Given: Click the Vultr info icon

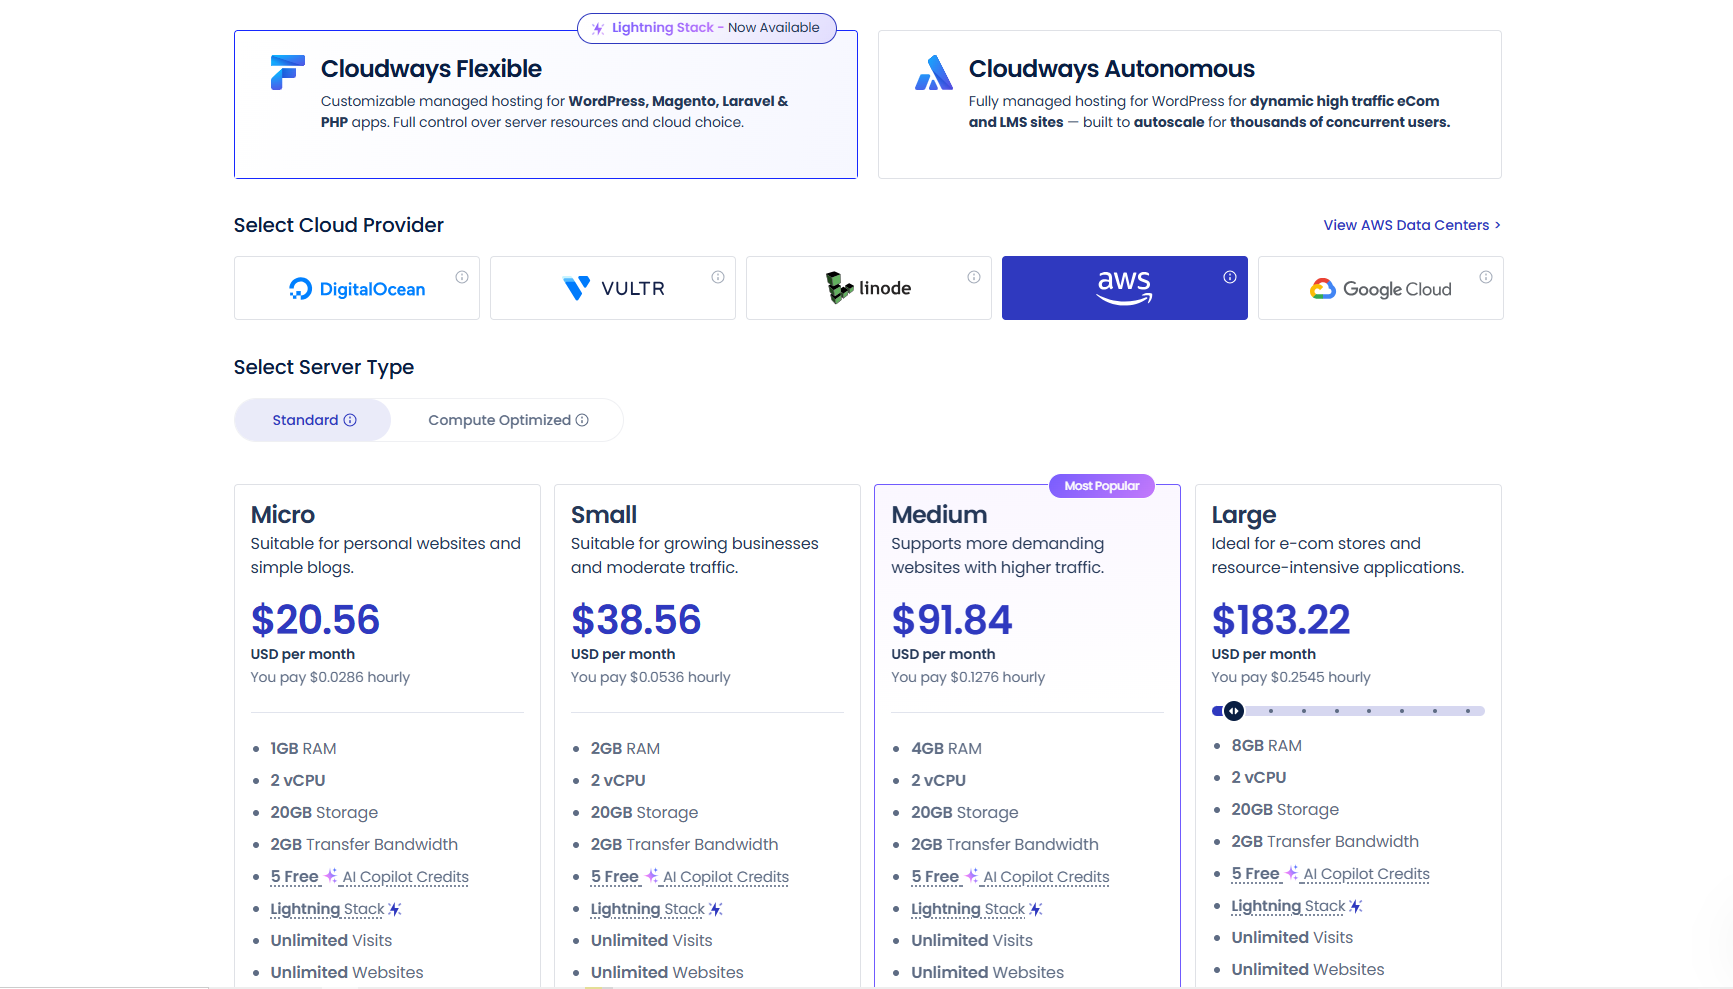Looking at the screenshot, I should point(718,277).
